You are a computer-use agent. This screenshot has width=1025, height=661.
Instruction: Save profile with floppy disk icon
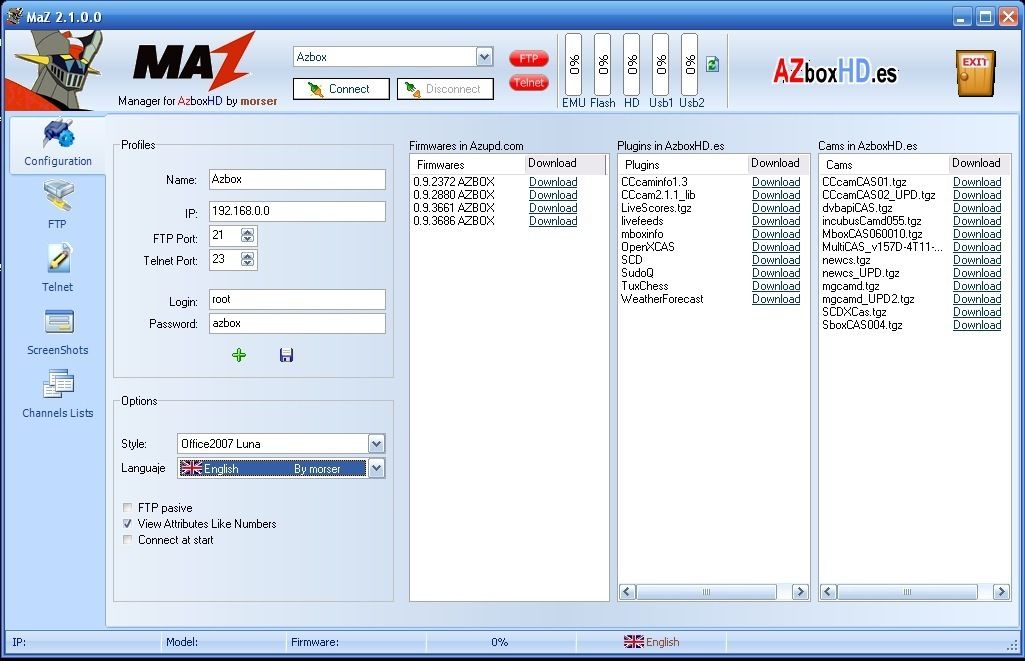click(286, 355)
